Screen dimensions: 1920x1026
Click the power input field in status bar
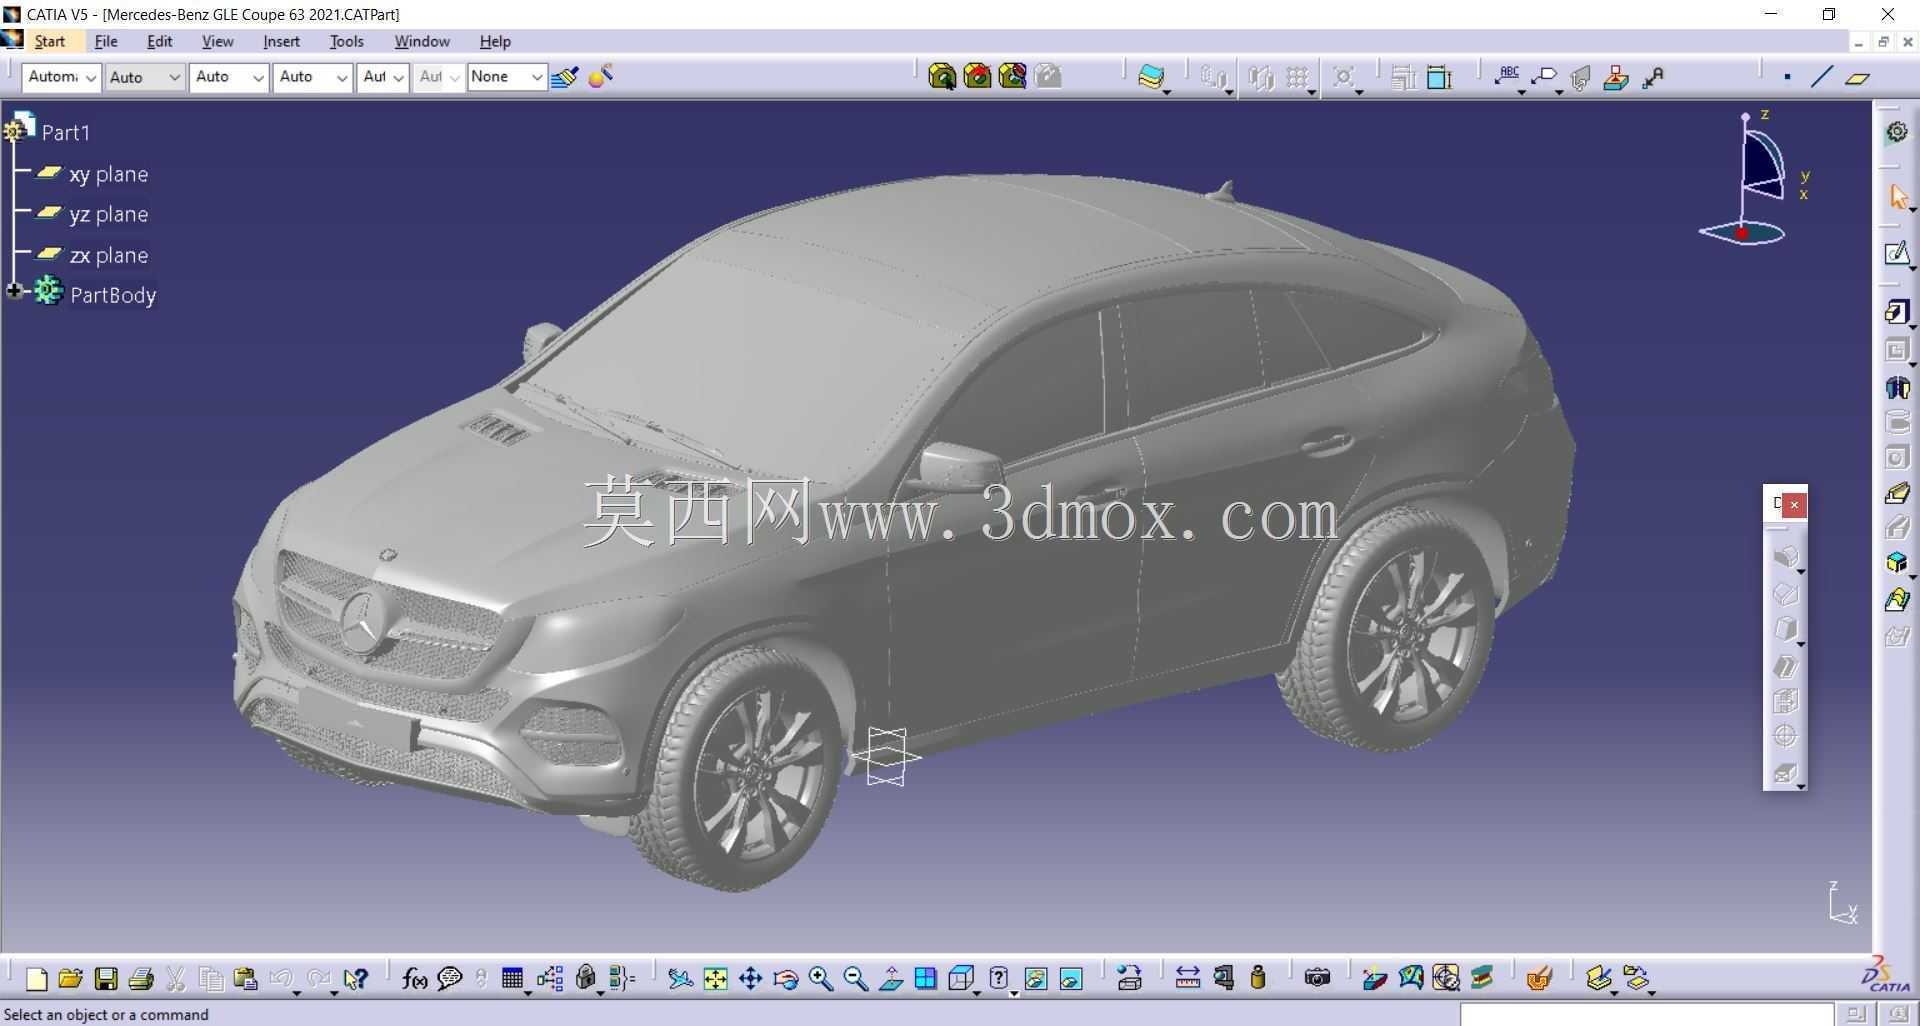coord(1646,1014)
